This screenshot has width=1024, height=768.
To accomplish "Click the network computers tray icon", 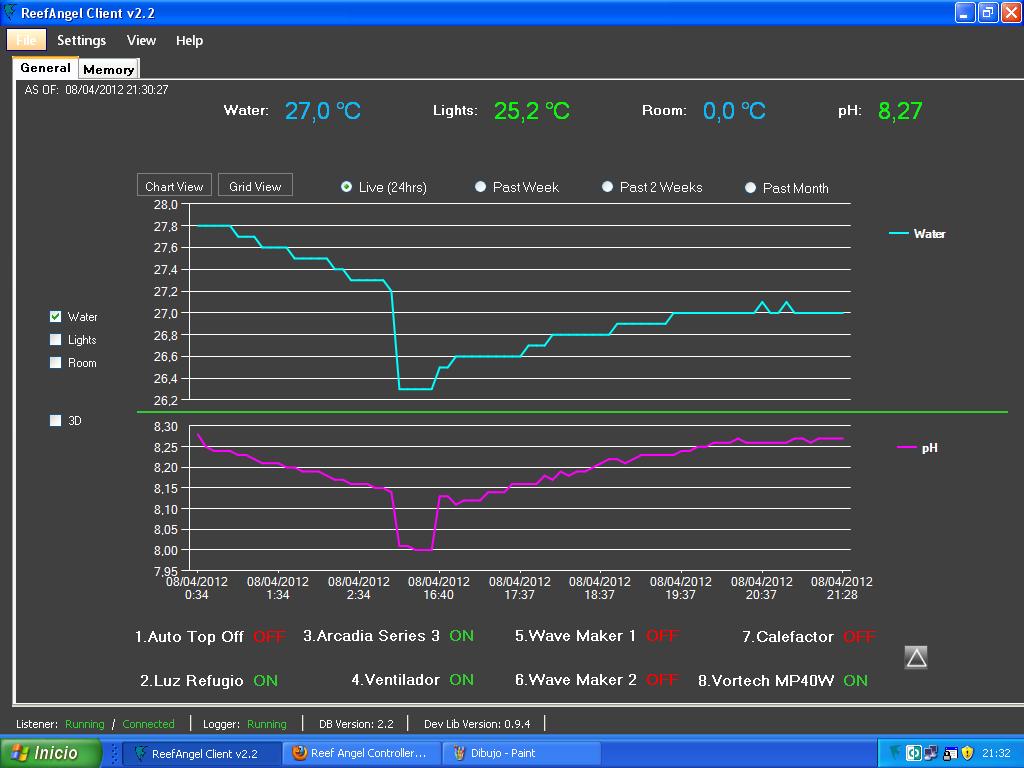I will 931,753.
